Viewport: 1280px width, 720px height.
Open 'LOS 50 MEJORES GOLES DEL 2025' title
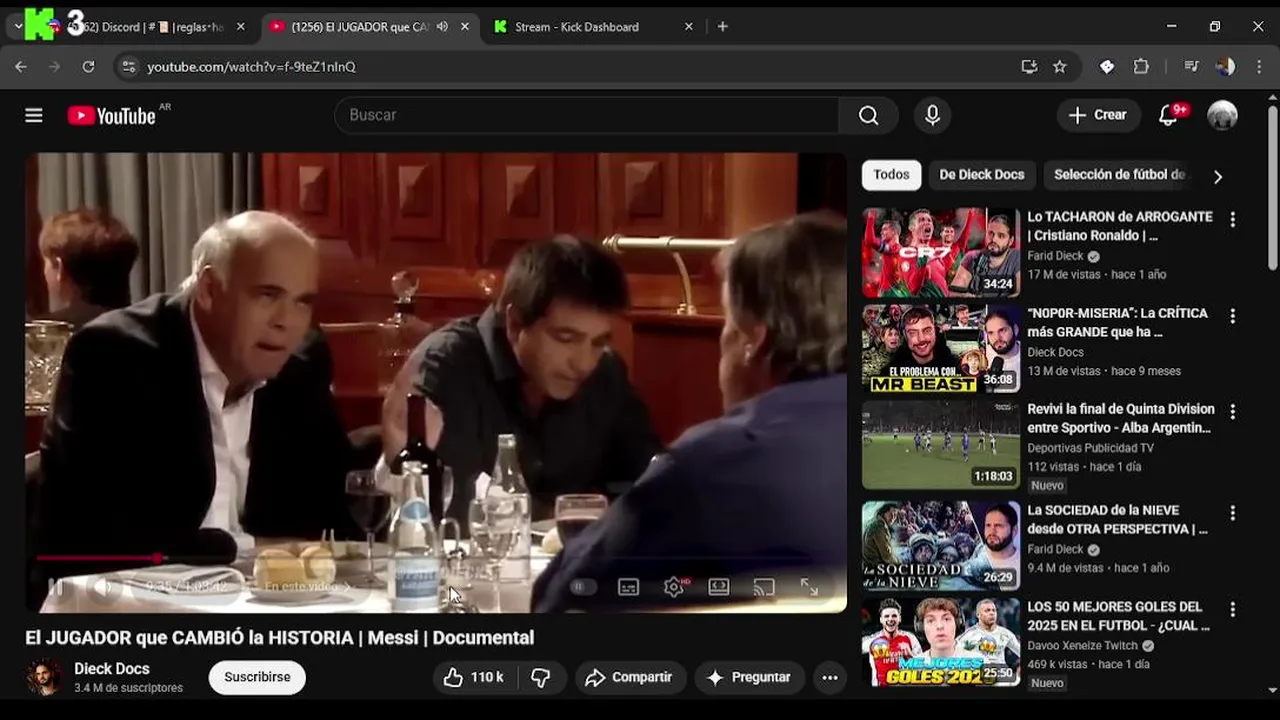click(x=1118, y=616)
